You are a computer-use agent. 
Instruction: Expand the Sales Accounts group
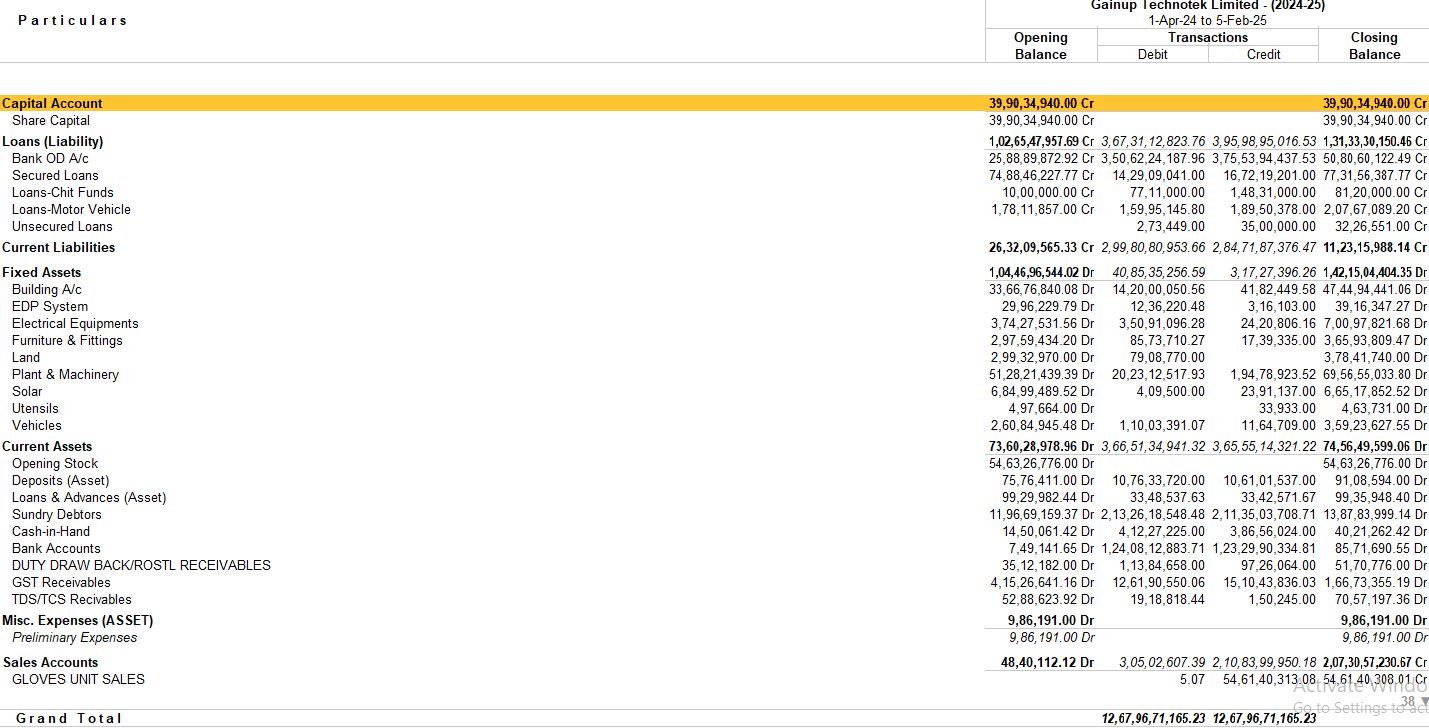(51, 662)
